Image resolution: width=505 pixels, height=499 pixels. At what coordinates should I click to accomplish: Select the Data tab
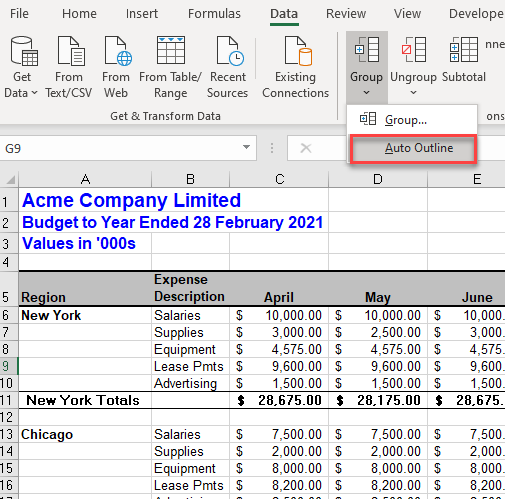284,14
